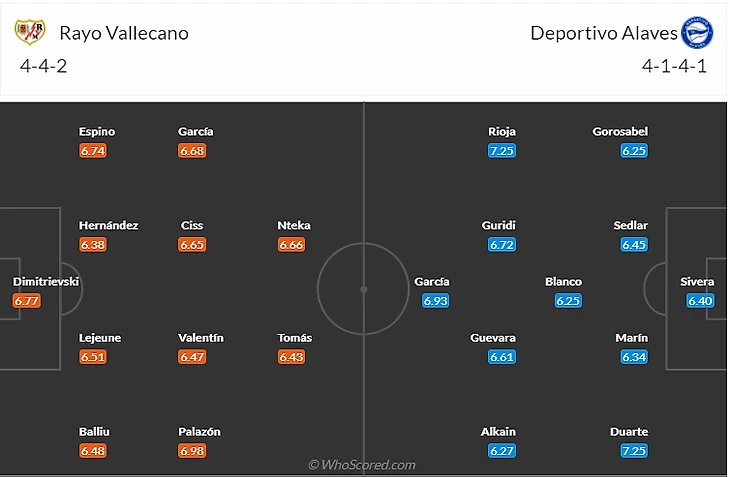Select Rioja's 7.25 rating badge
730x477 pixels.
[x=501, y=150]
